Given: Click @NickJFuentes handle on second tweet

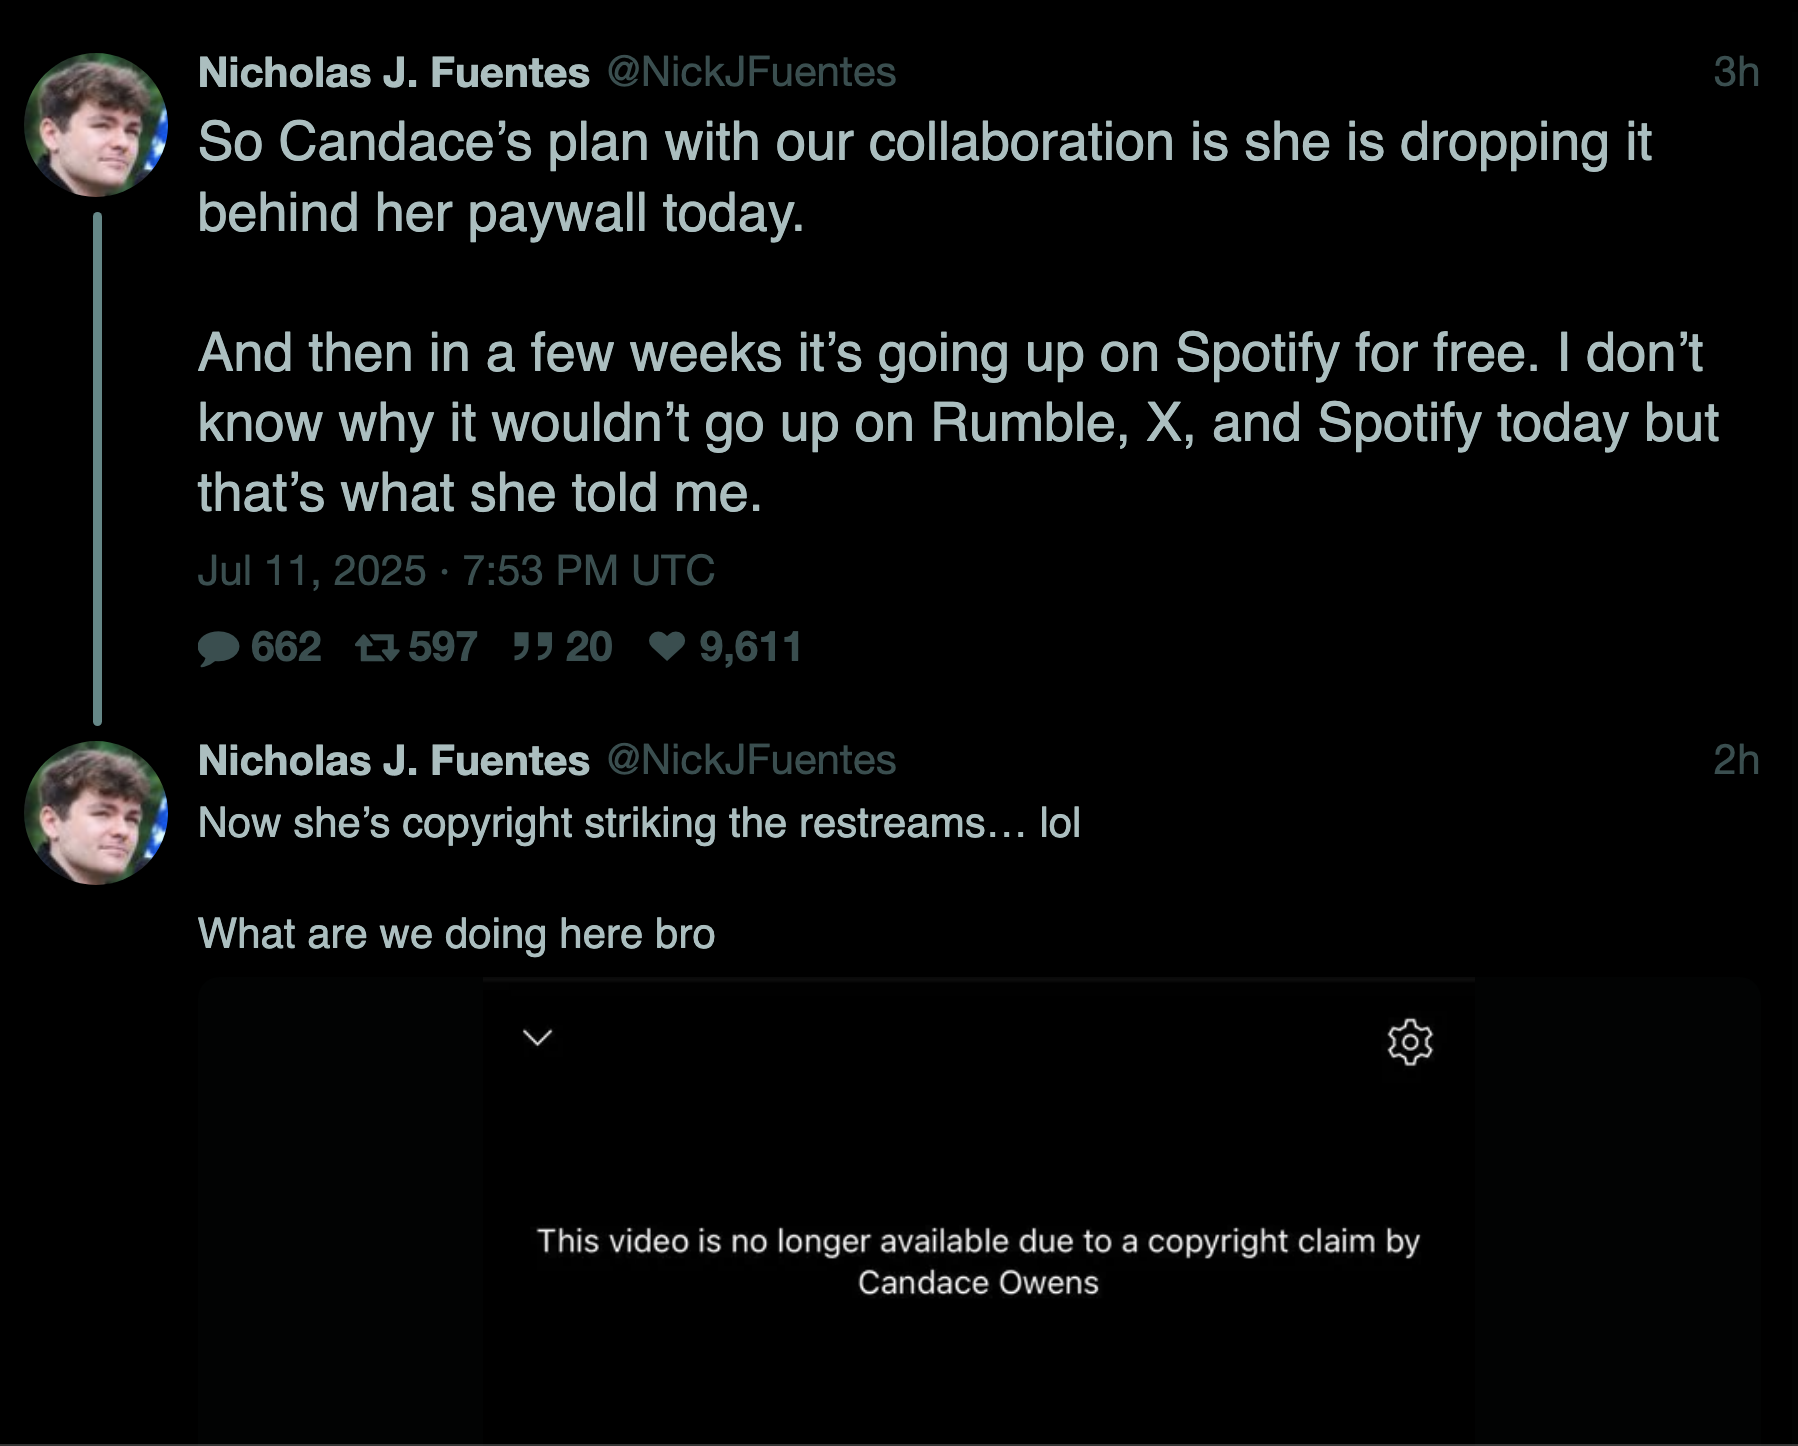Looking at the screenshot, I should coord(752,760).
